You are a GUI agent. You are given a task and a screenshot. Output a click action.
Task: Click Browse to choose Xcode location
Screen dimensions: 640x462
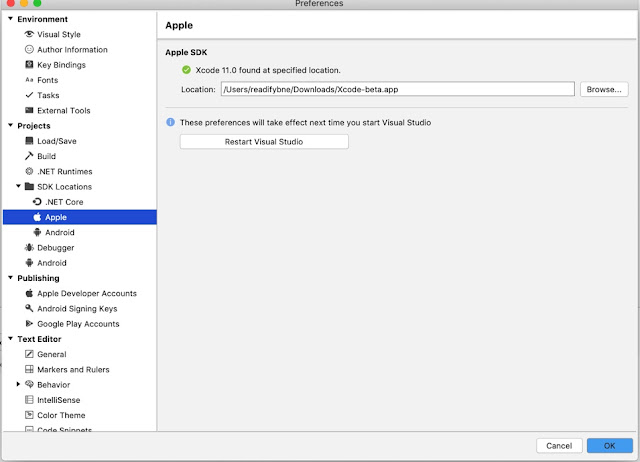tap(604, 89)
